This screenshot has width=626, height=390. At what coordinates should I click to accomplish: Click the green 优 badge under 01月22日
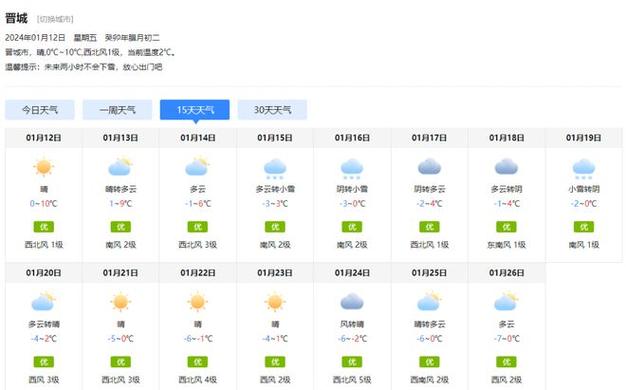coord(198,362)
